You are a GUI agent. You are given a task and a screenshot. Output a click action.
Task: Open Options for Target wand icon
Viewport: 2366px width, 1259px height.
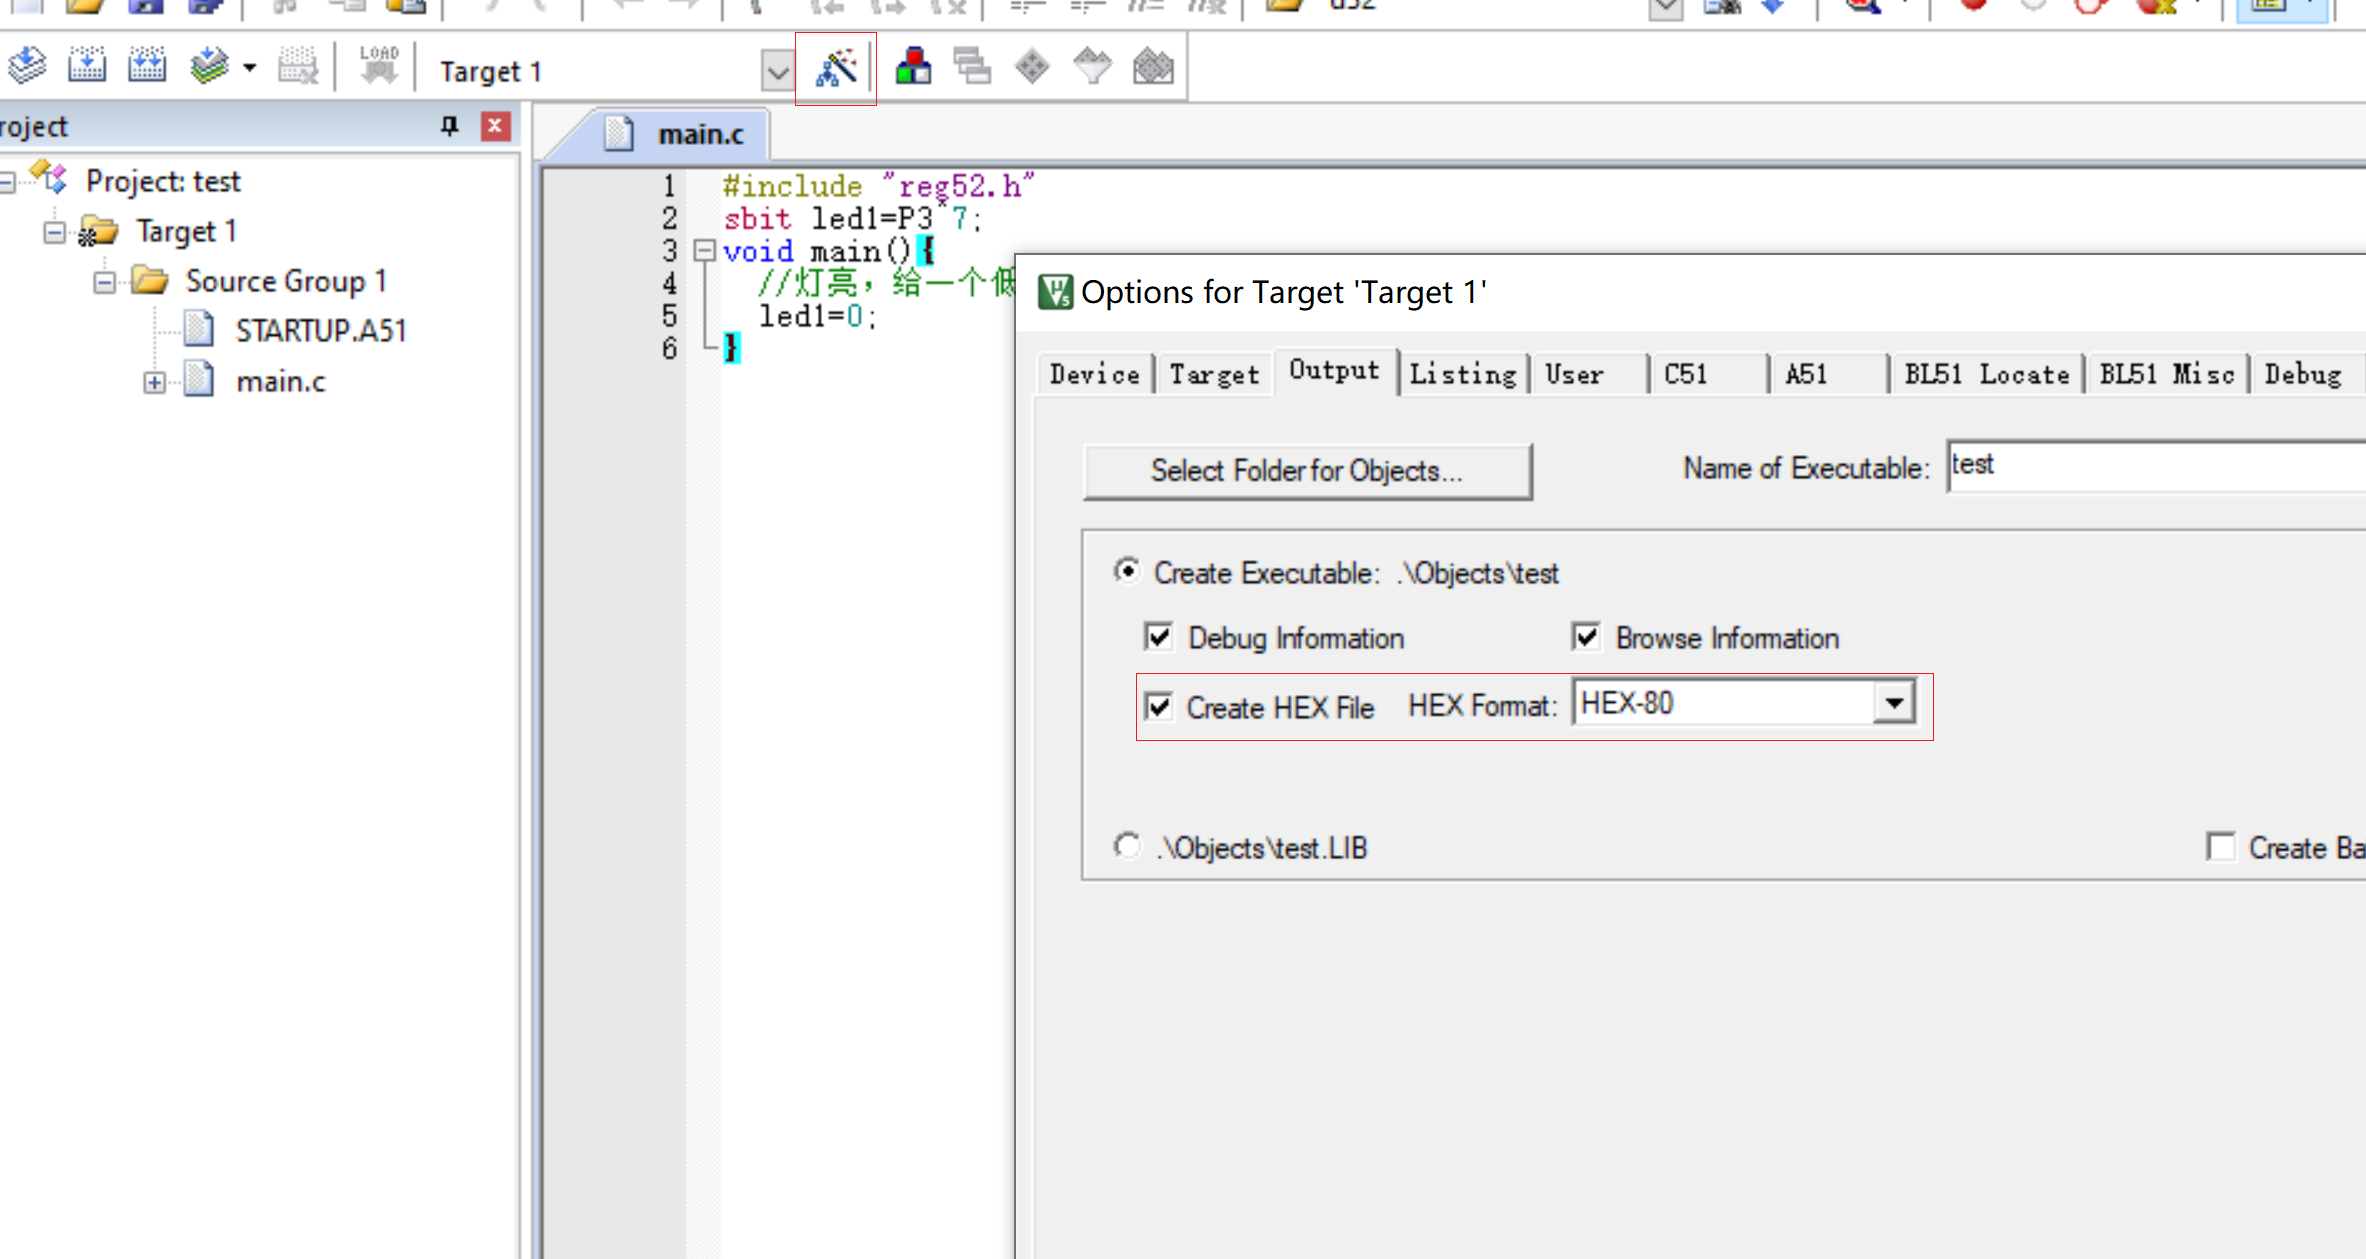[836, 68]
